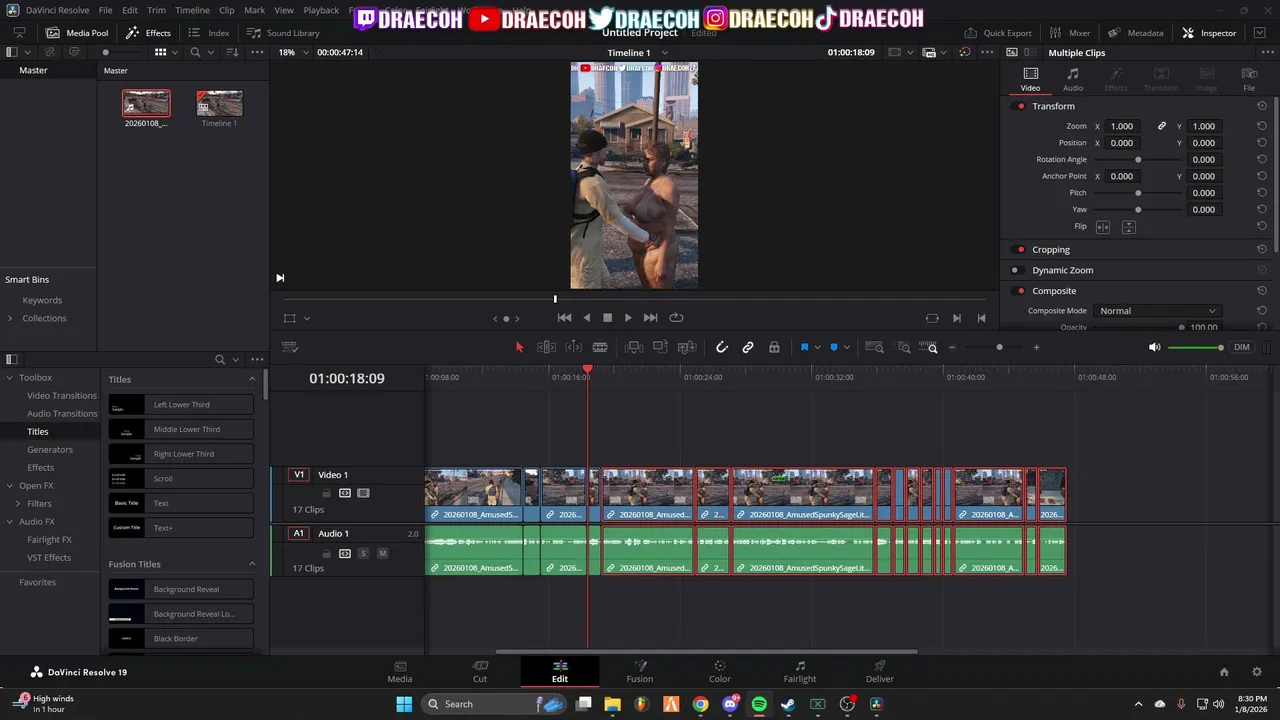The image size is (1280, 720).
Task: Click the V1 destination control
Action: pos(298,475)
